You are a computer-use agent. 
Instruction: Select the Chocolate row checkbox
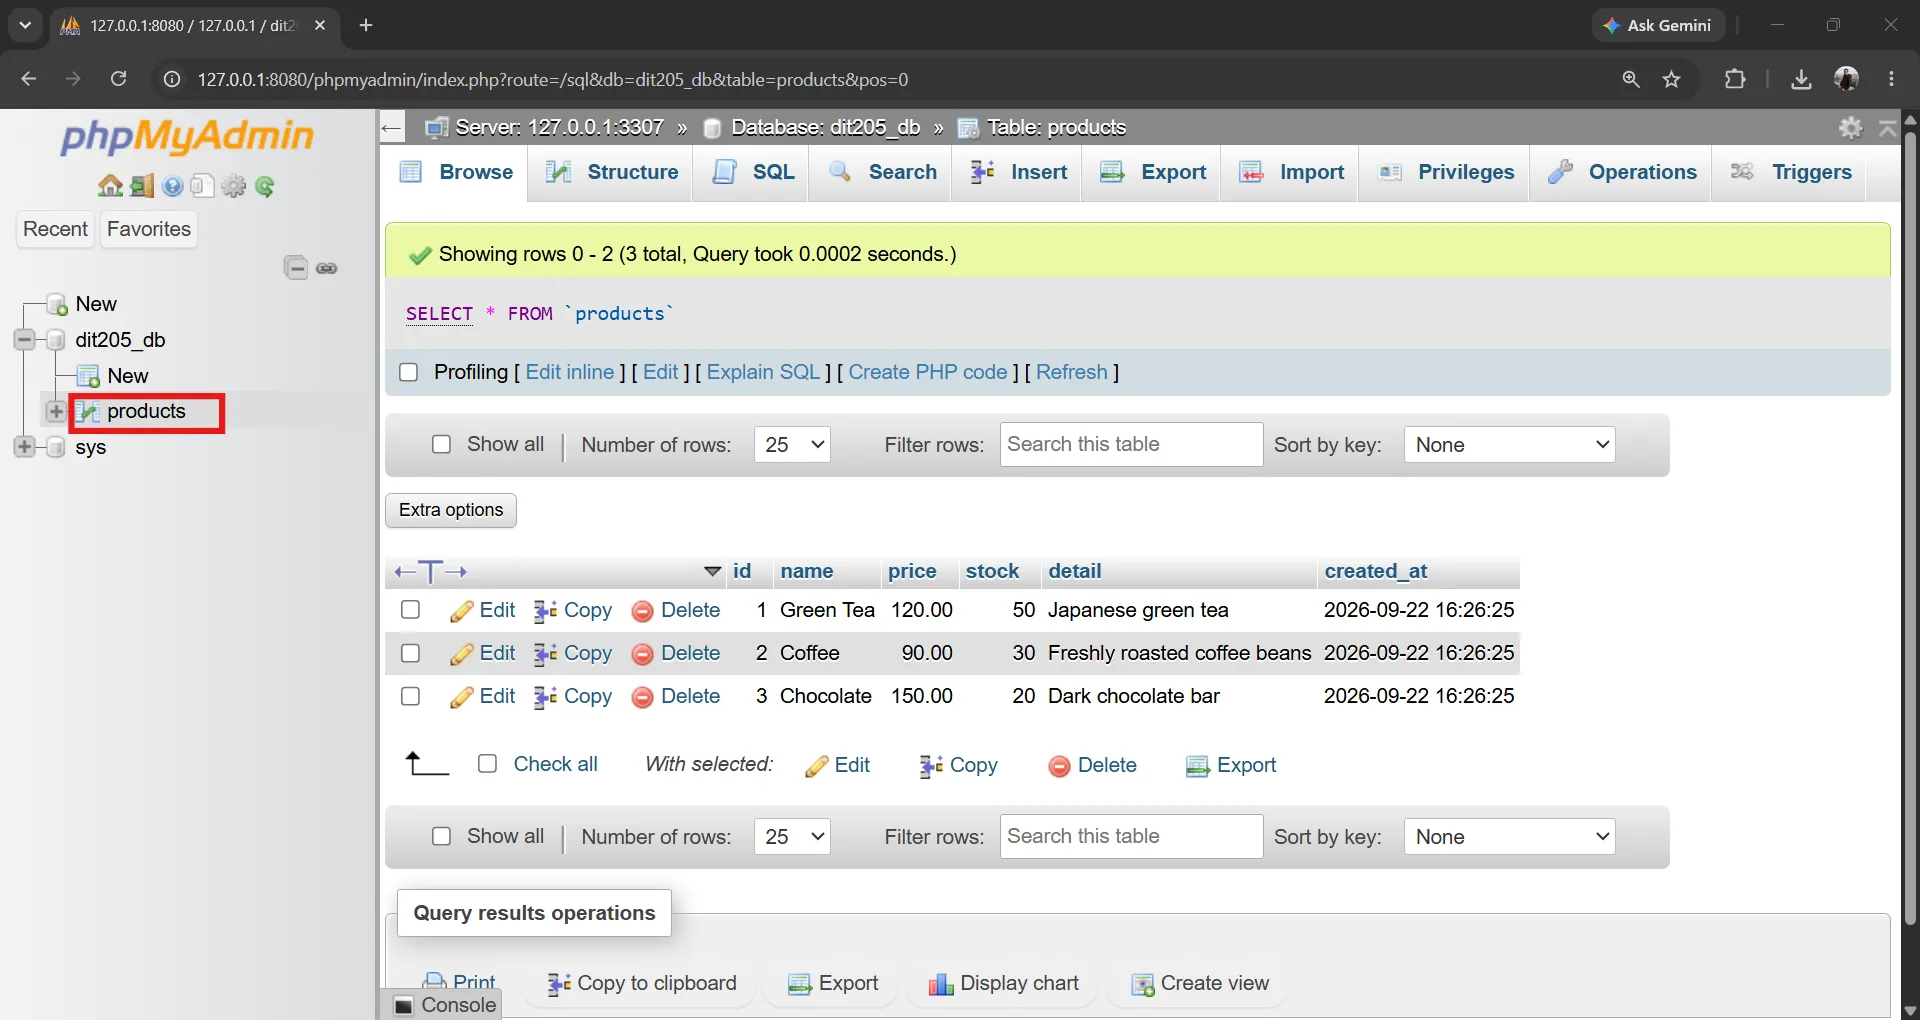pos(410,696)
